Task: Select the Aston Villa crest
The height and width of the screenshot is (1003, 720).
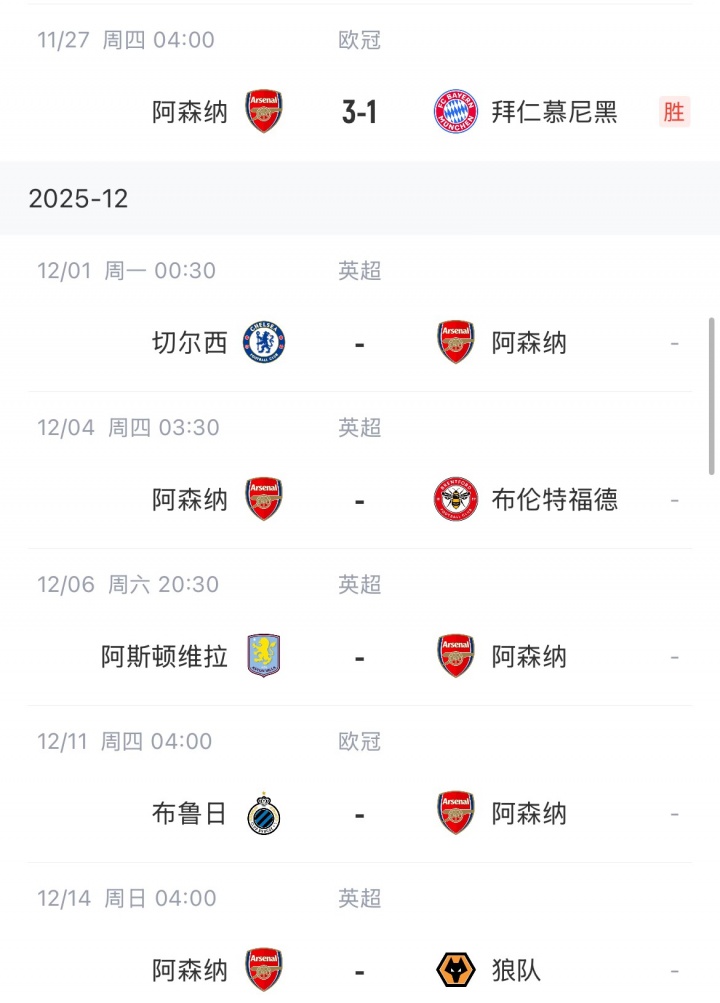Action: (x=264, y=657)
